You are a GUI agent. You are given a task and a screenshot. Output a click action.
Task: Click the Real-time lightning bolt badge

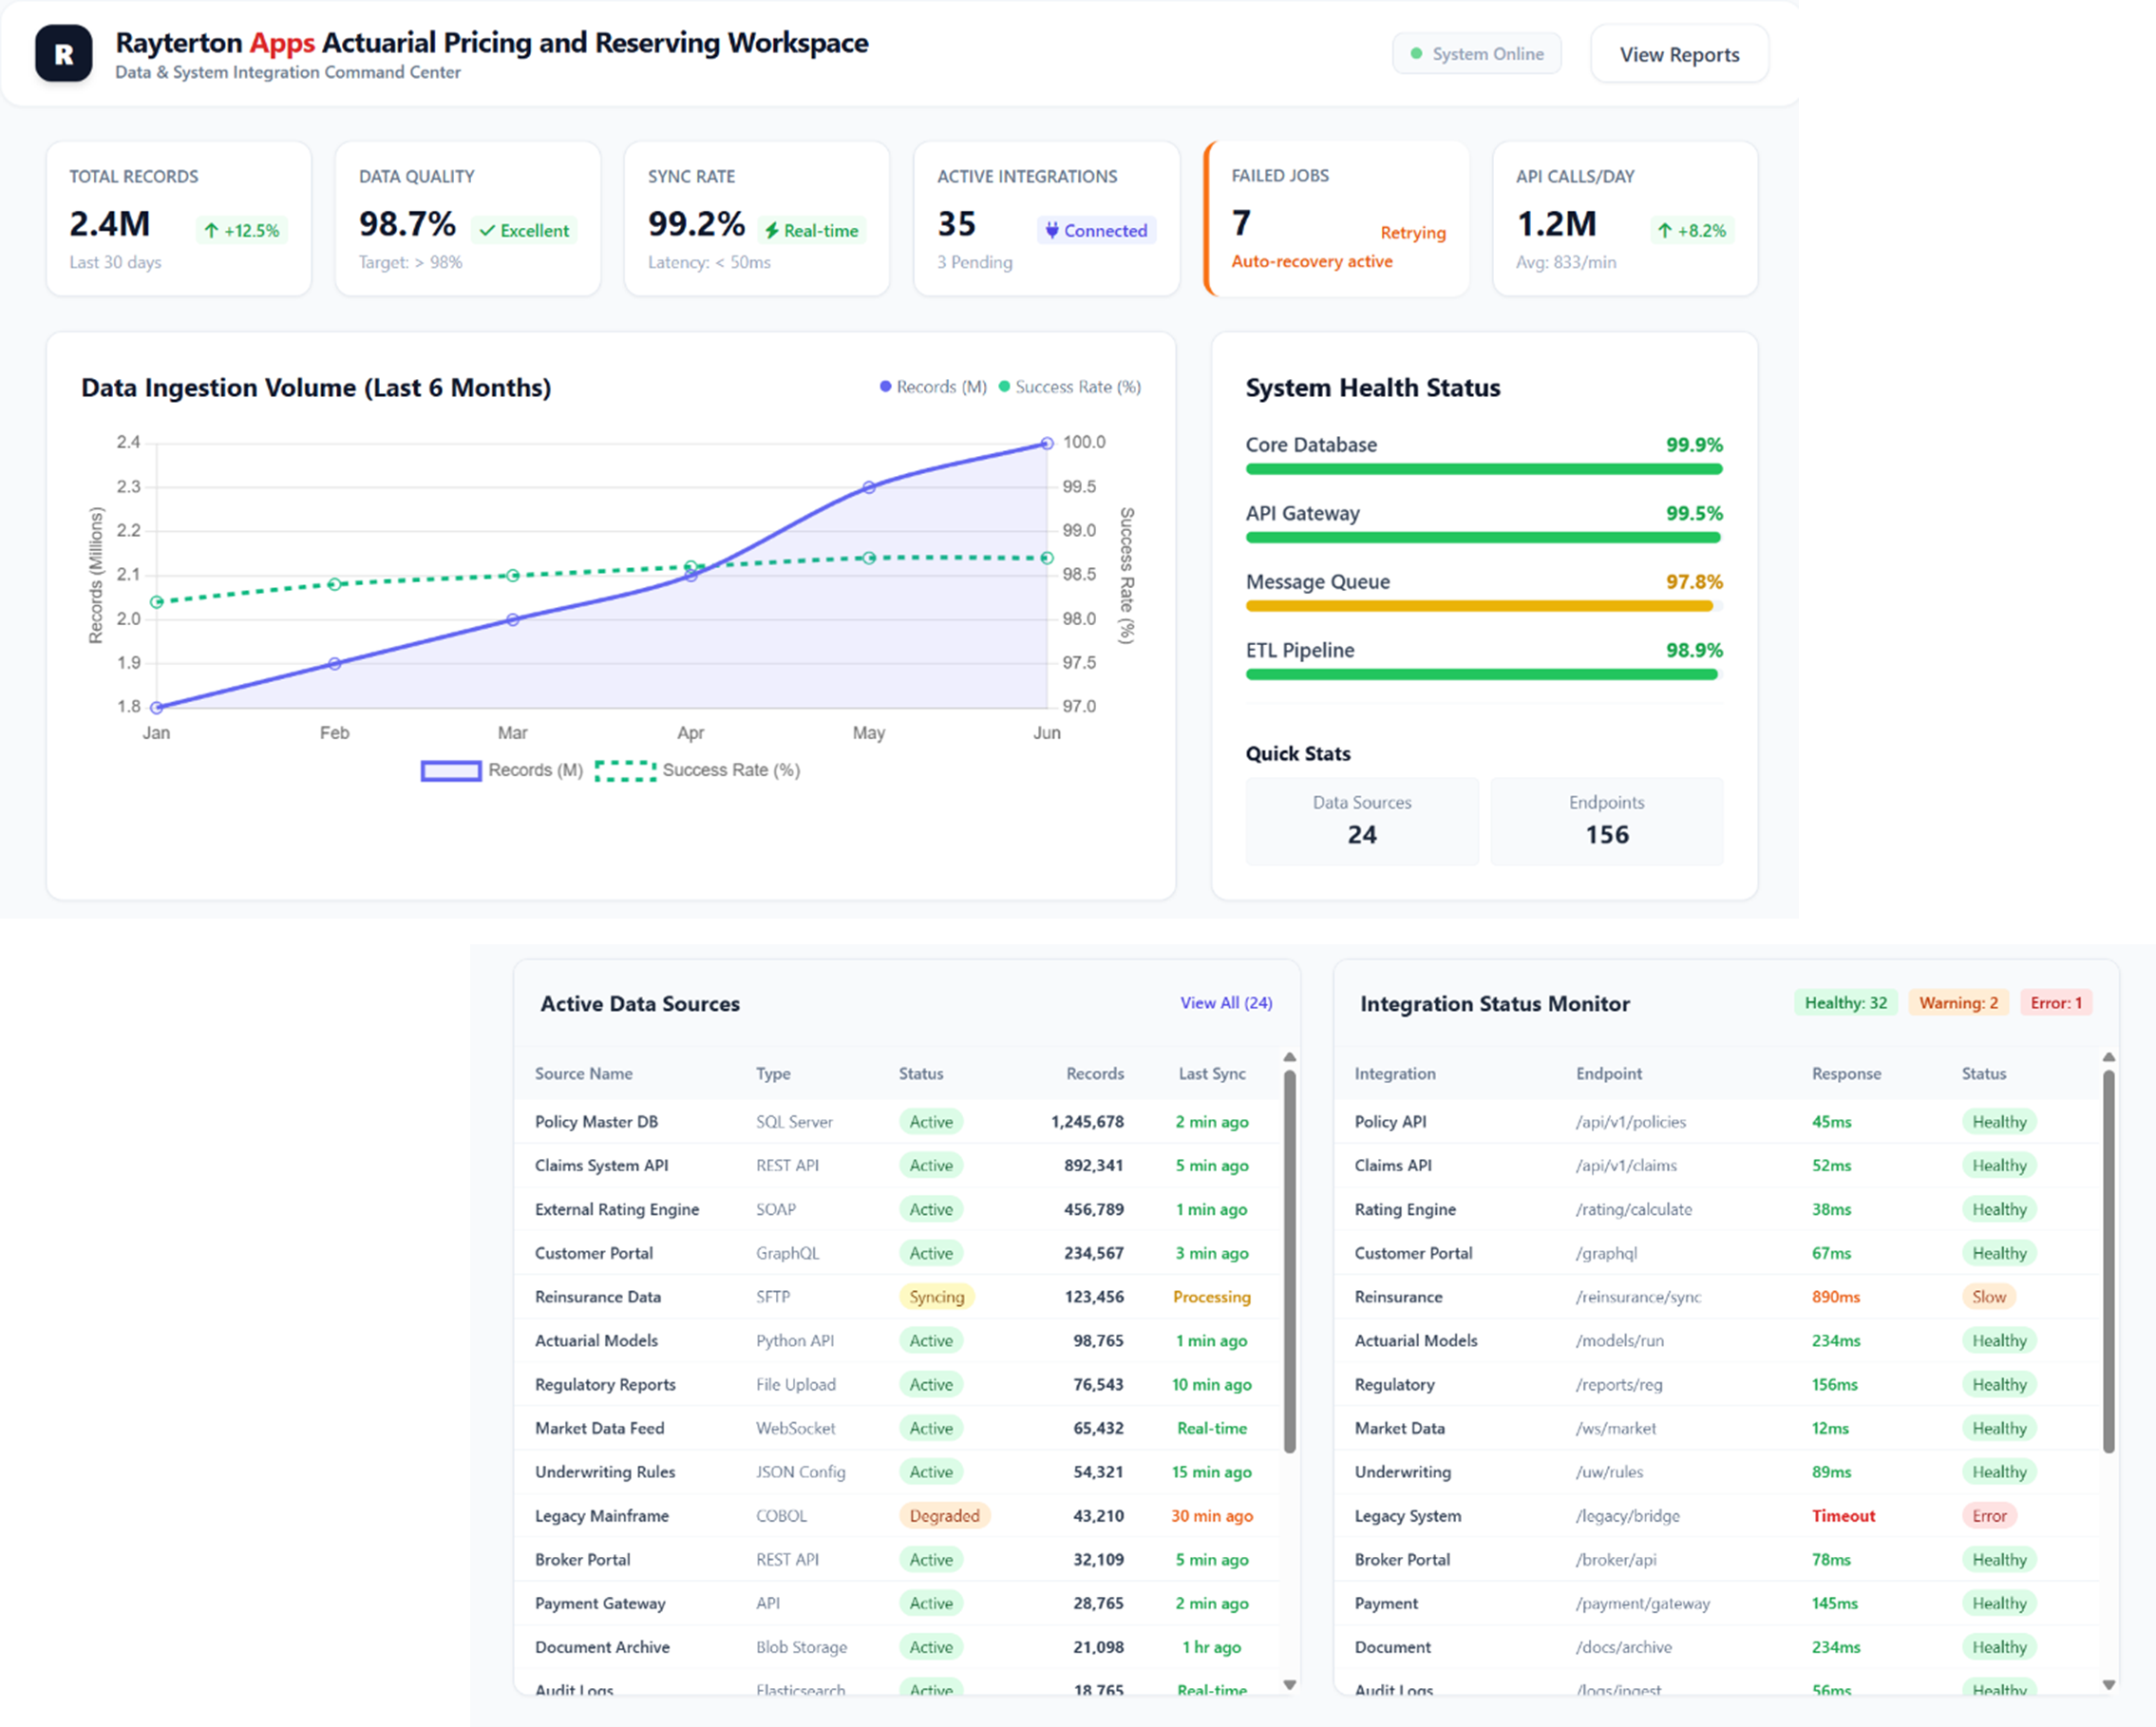pyautogui.click(x=811, y=231)
